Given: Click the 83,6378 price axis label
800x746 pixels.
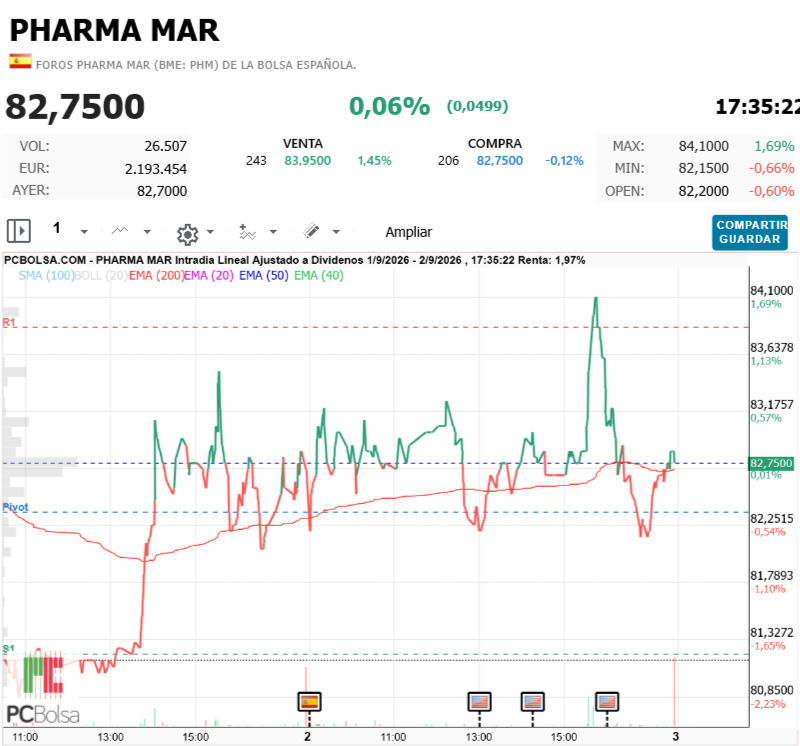Looking at the screenshot, I should [771, 347].
